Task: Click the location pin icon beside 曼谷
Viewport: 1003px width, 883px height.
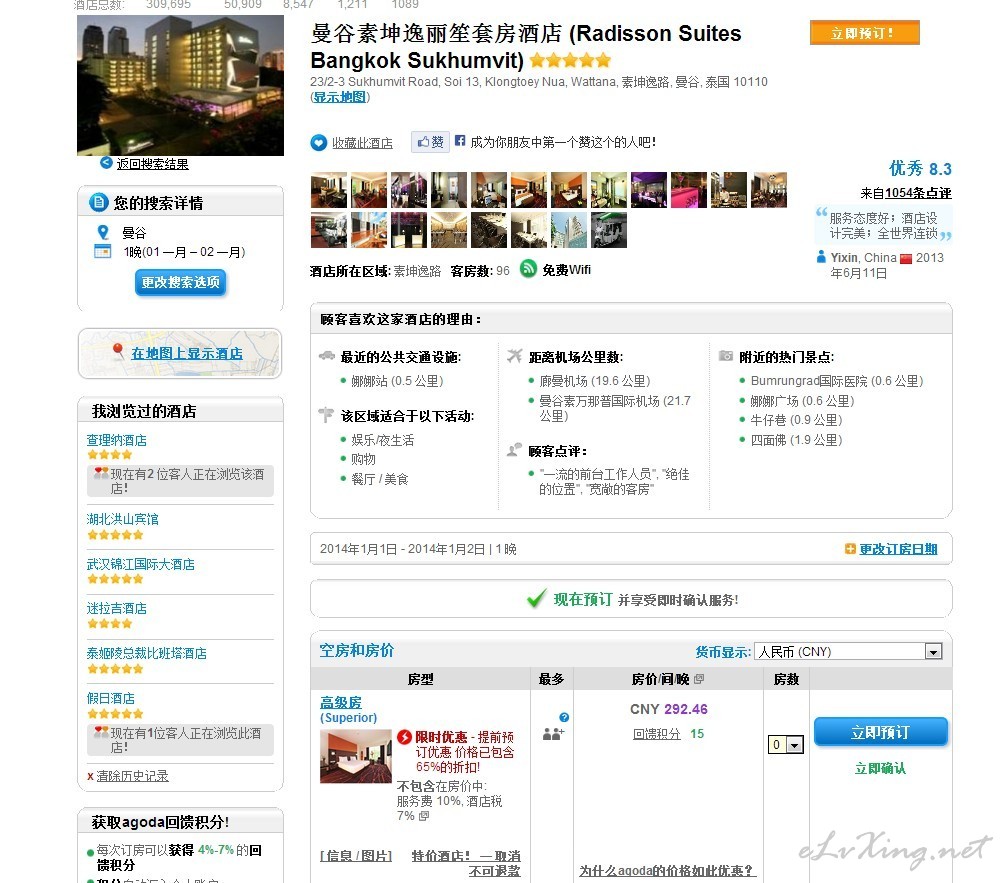Action: (x=102, y=232)
